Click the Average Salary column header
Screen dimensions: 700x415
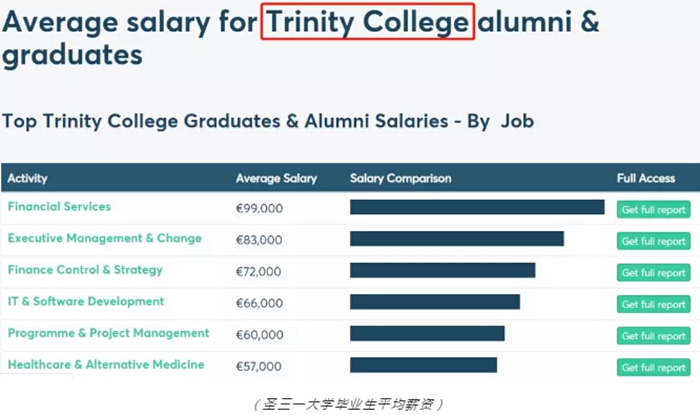point(276,179)
